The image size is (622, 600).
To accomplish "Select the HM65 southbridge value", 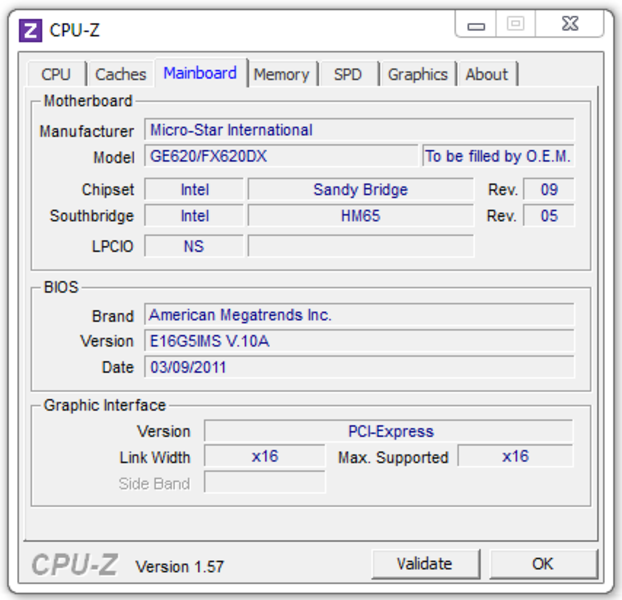I will [x=361, y=216].
